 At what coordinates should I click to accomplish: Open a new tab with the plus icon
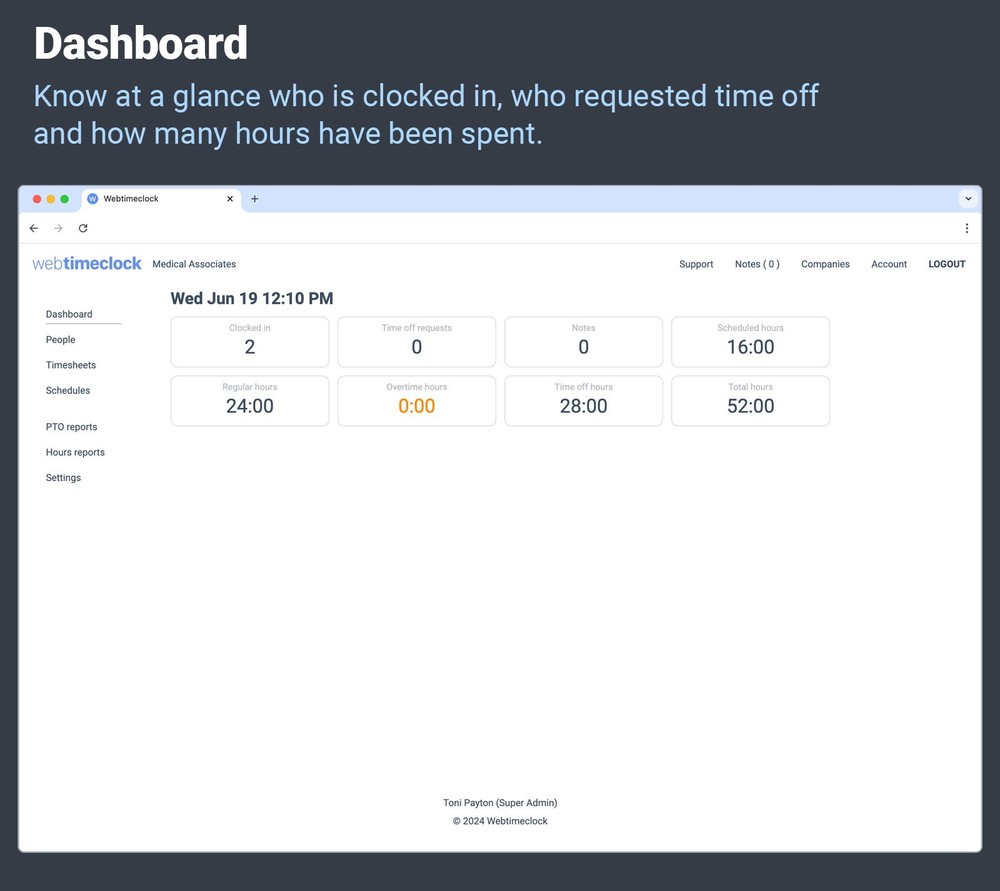[254, 199]
